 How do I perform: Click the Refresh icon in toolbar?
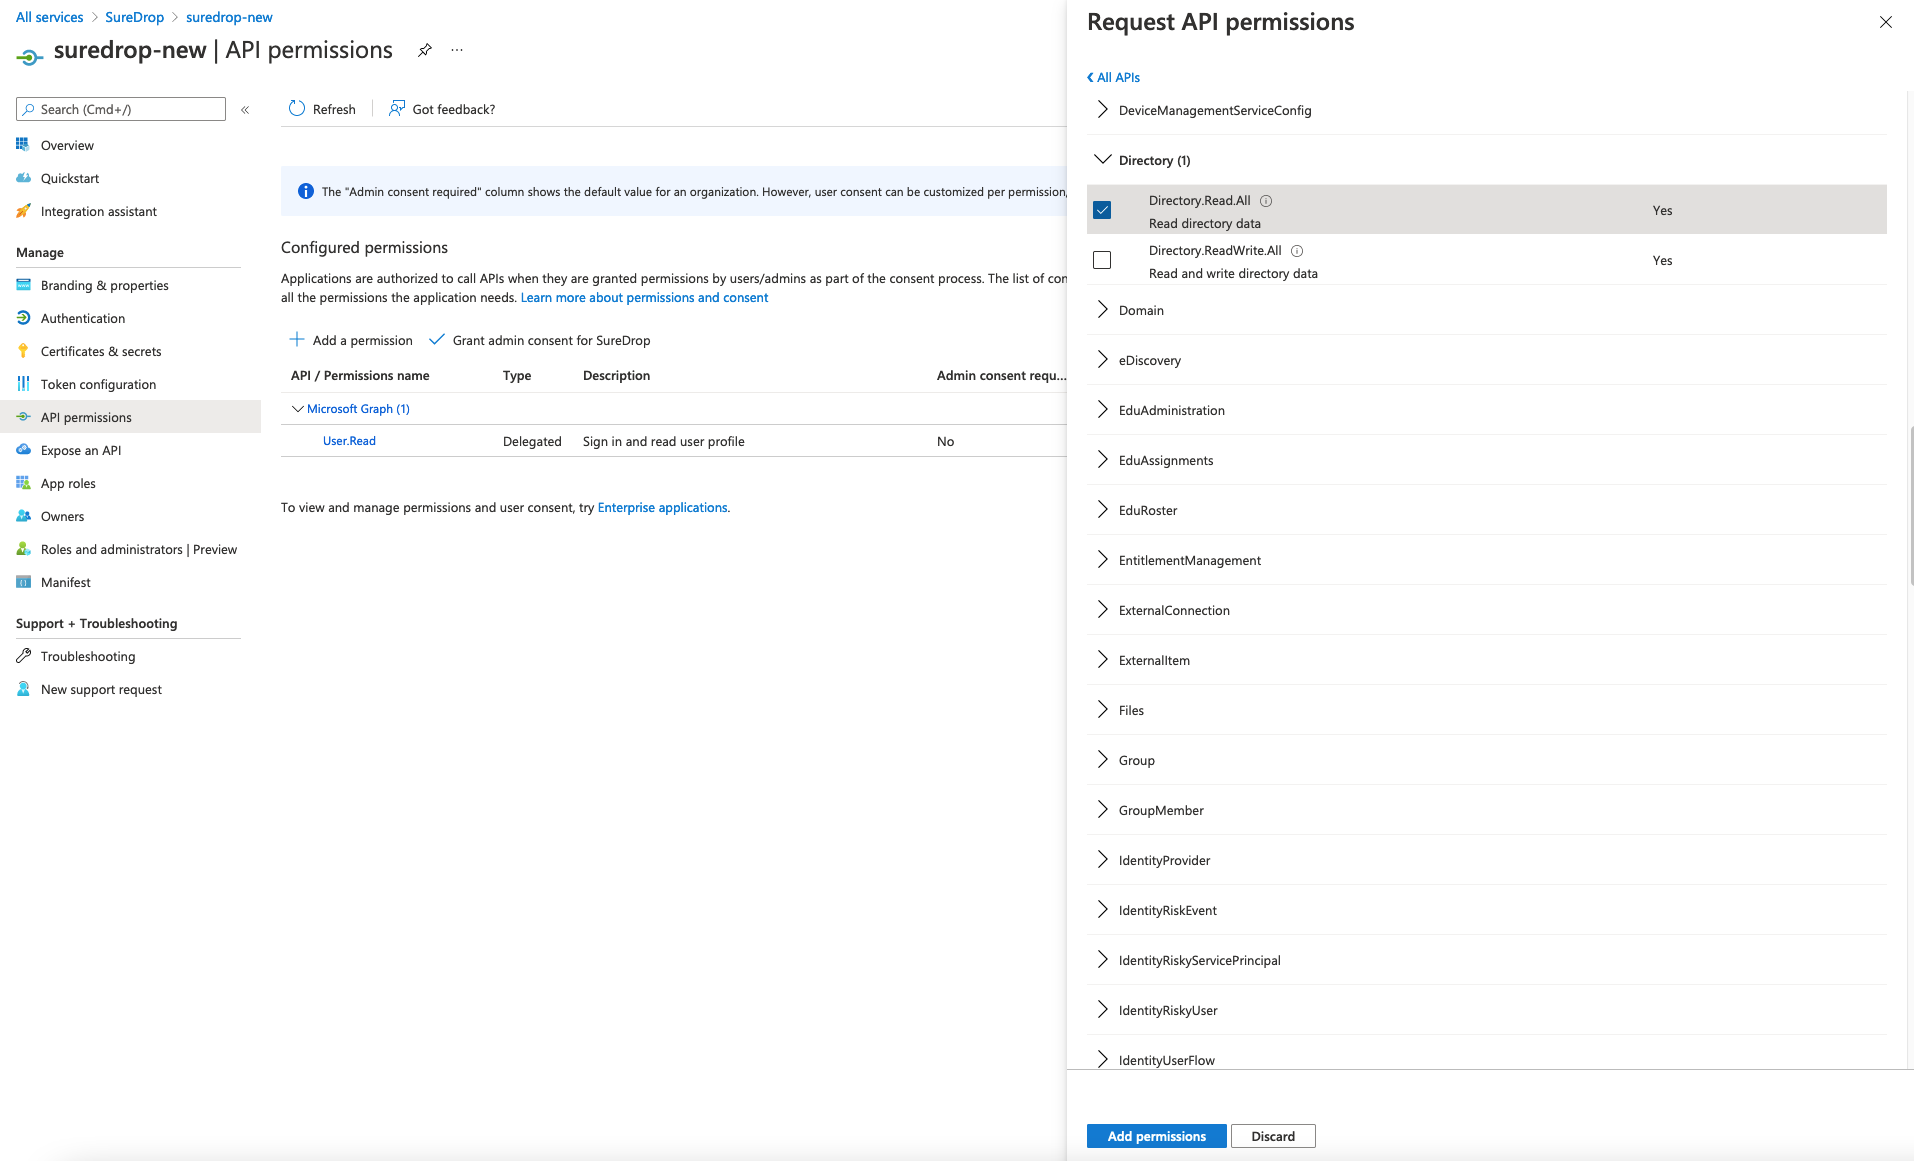pyautogui.click(x=297, y=109)
